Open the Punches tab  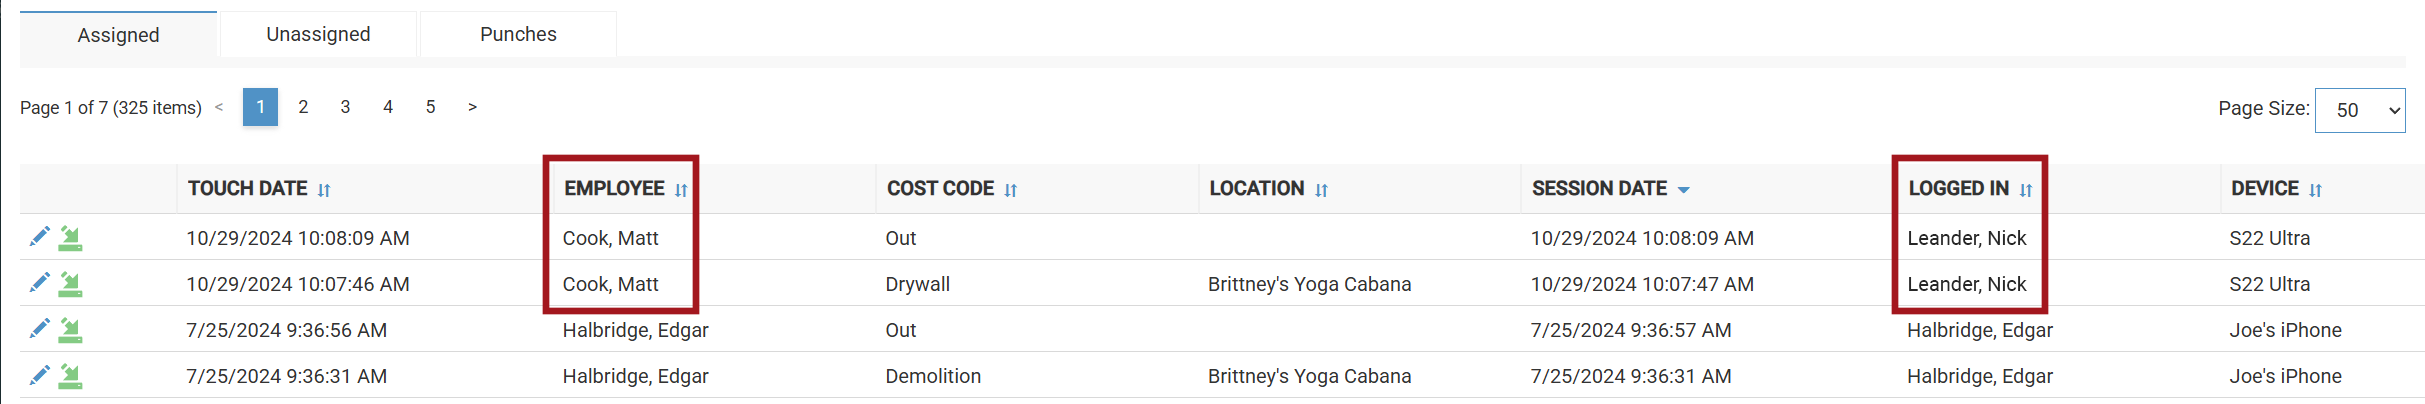[x=518, y=34]
